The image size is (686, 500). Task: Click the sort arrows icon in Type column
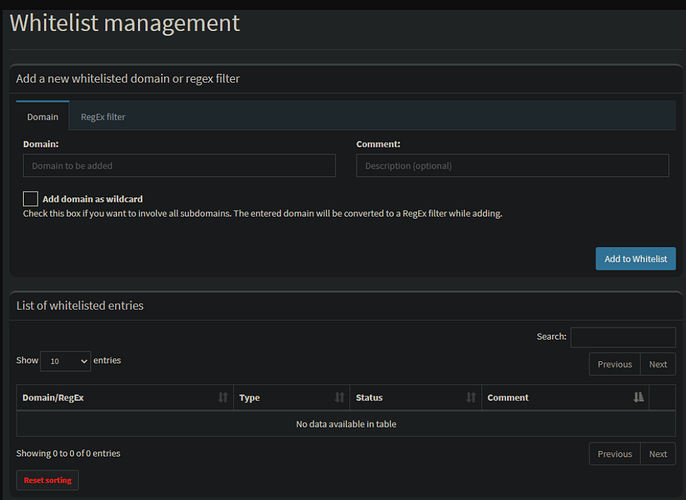coord(339,398)
